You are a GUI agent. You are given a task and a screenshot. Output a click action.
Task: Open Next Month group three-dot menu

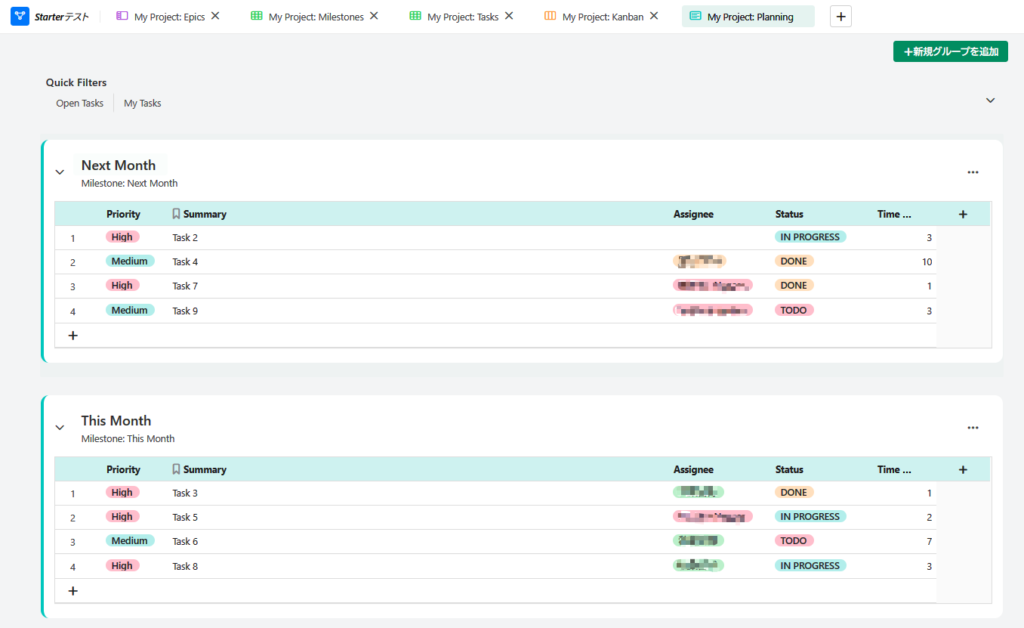click(x=973, y=172)
